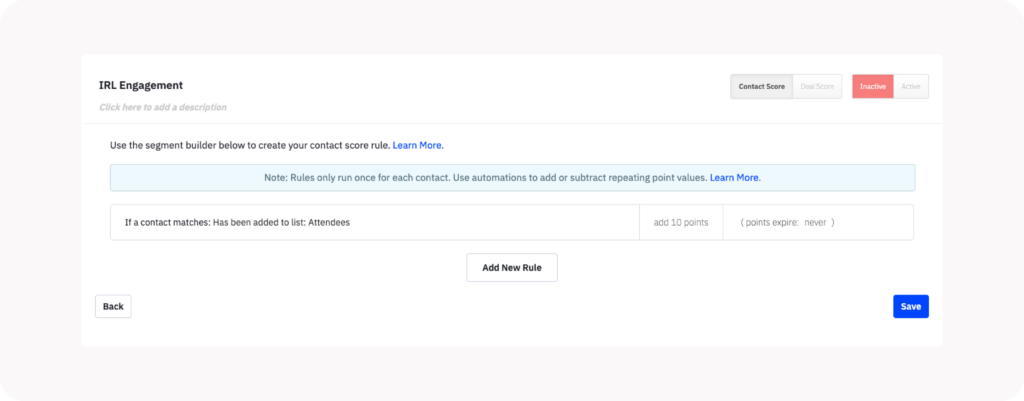Click 'Click here to add a description'
The width and height of the screenshot is (1024, 401).
pos(163,107)
